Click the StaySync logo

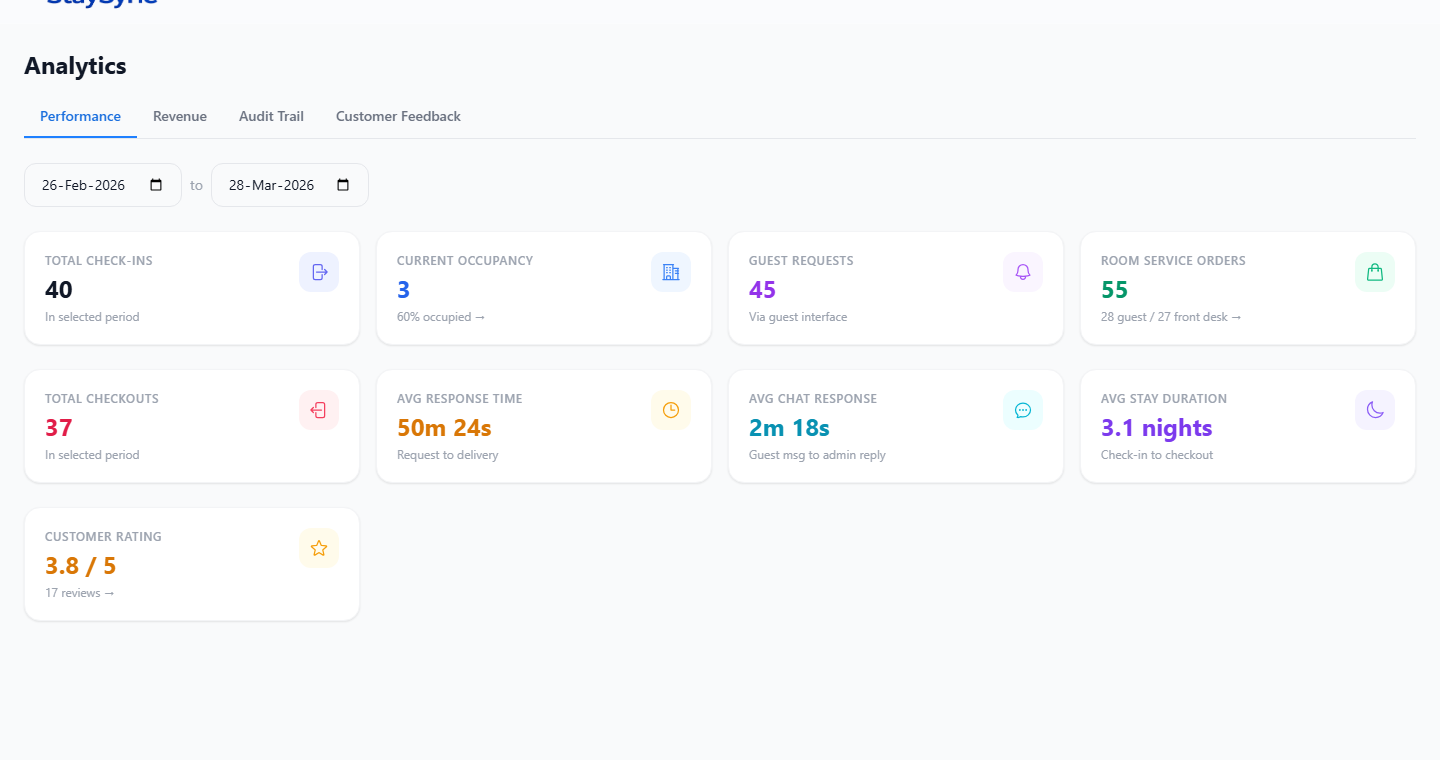[x=100, y=4]
